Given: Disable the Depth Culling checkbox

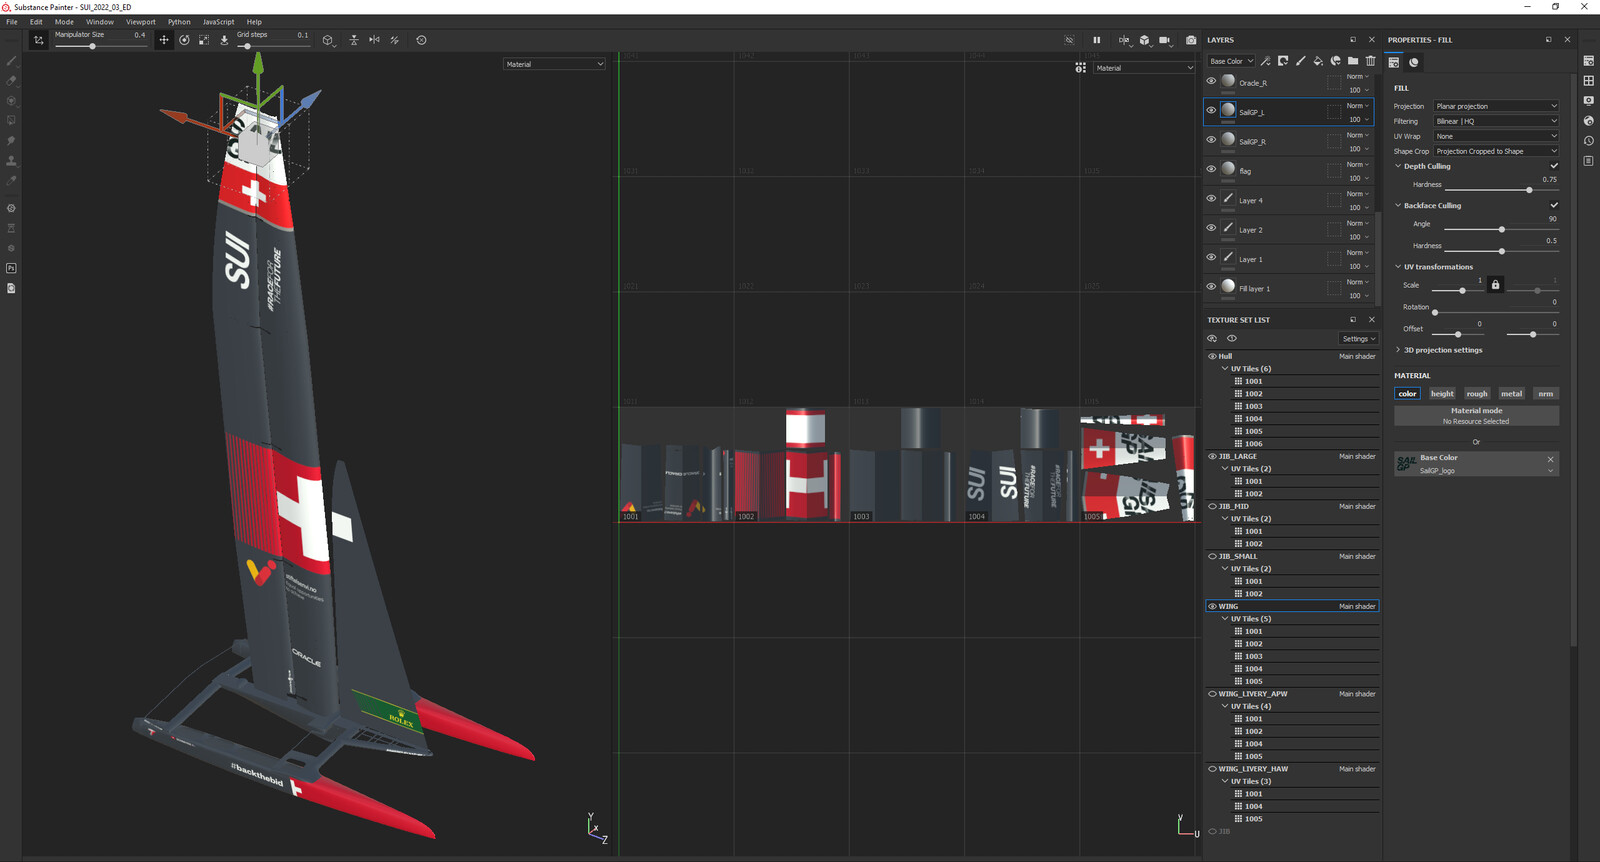Looking at the screenshot, I should click(x=1554, y=166).
